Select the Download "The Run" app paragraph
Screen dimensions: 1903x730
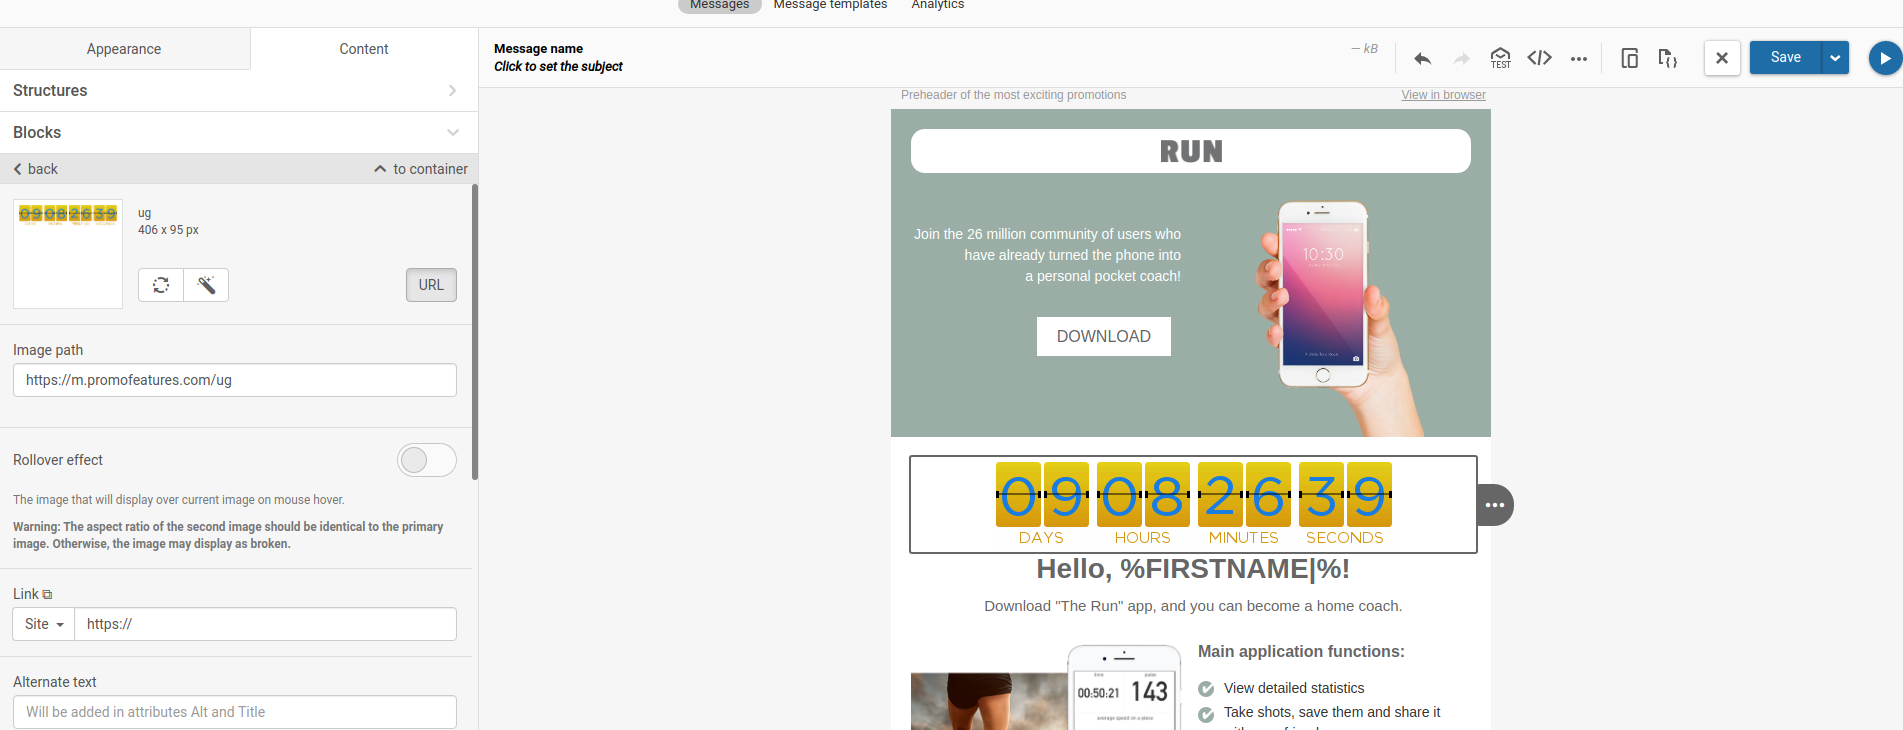(x=1193, y=606)
